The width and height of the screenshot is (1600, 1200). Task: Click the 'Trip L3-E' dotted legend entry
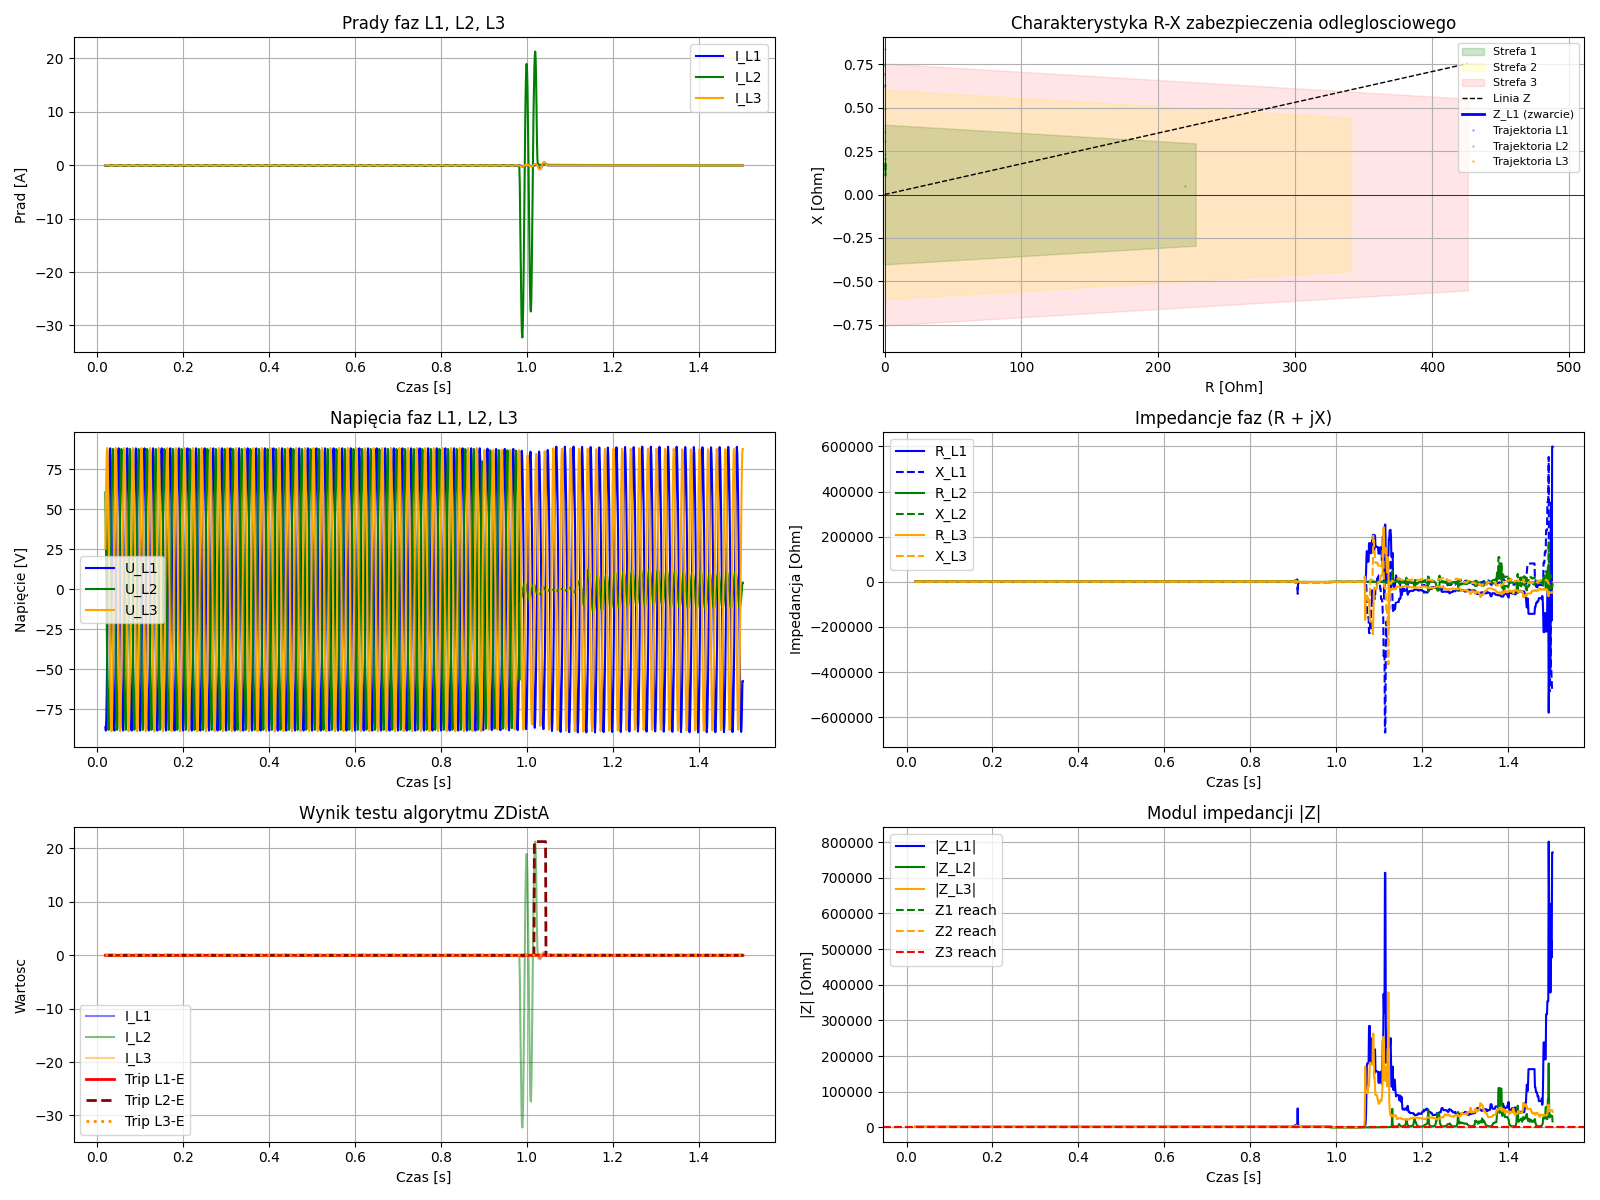[x=154, y=1121]
